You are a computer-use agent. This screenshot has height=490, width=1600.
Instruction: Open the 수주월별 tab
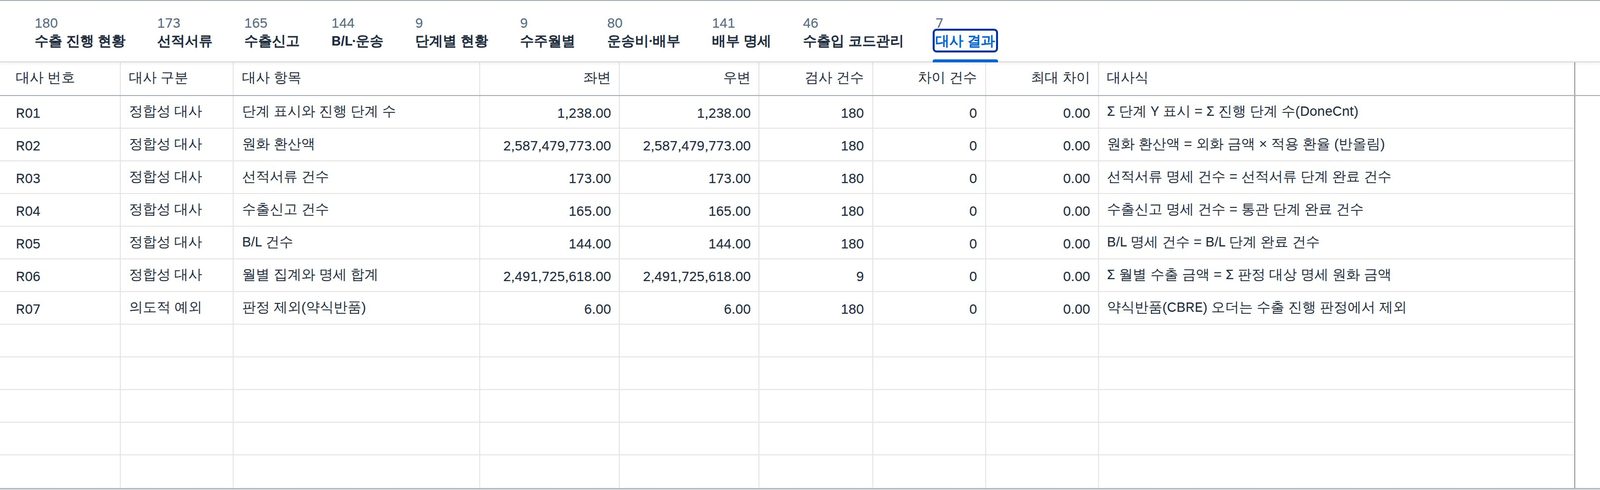coord(547,33)
